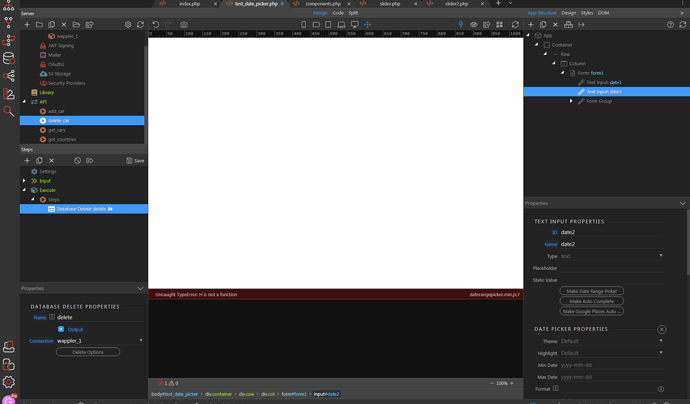Viewport: 690px width, 404px height.
Task: Click the blue move/arrows icon
Action: (x=367, y=25)
